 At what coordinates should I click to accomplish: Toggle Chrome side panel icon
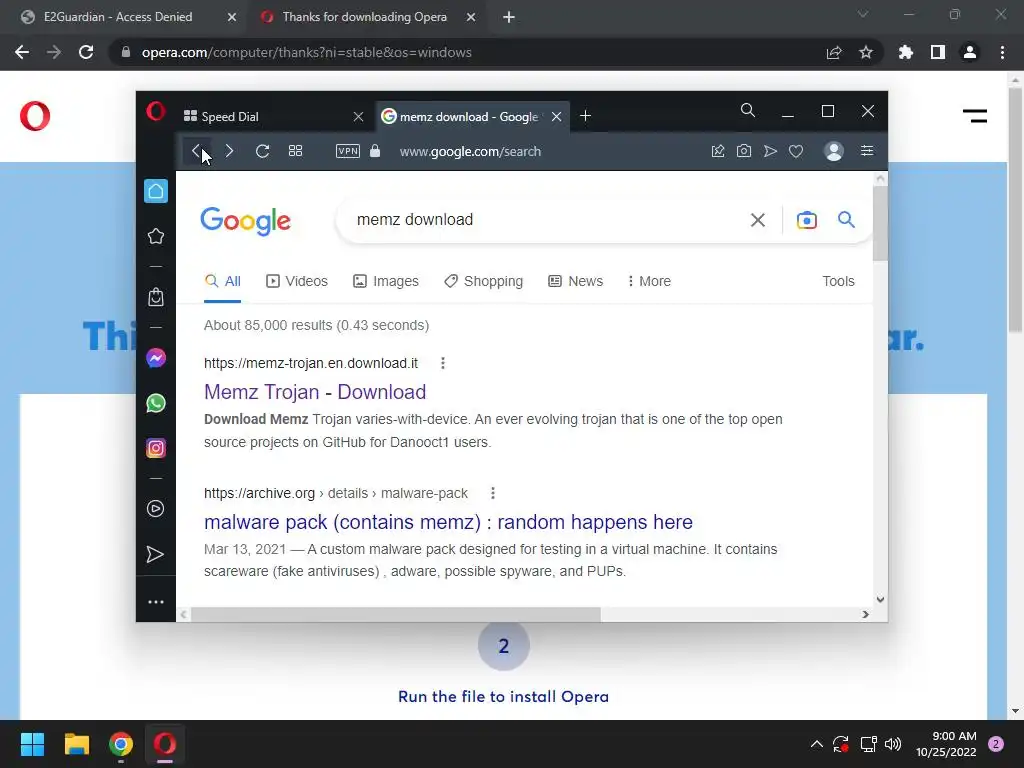[938, 52]
